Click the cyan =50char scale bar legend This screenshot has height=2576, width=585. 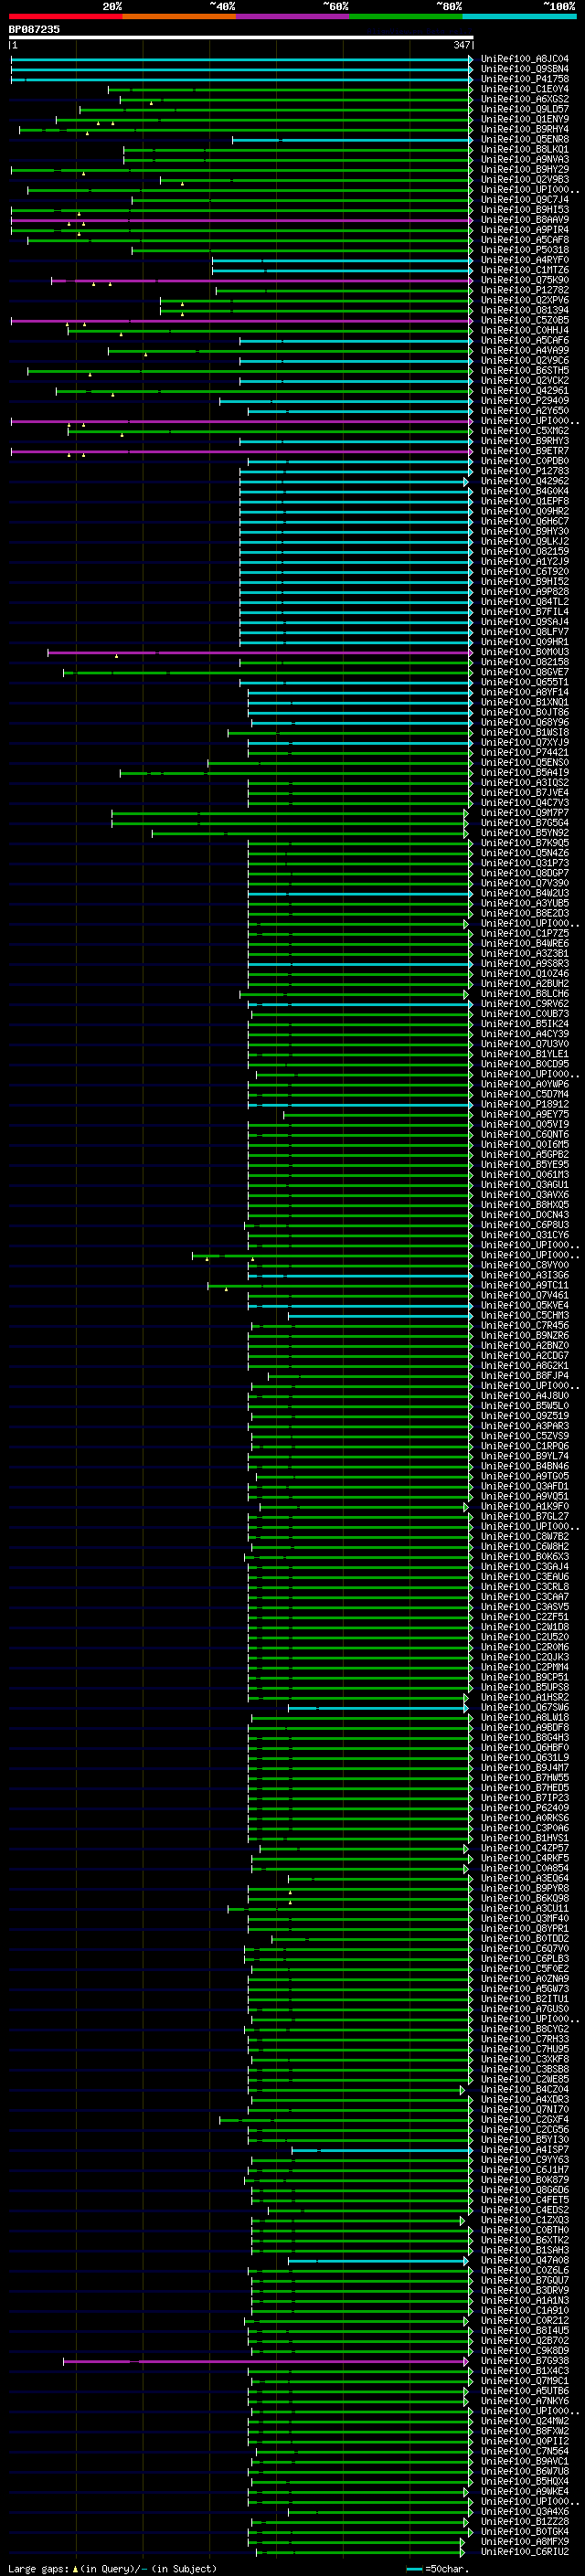pos(414,2569)
